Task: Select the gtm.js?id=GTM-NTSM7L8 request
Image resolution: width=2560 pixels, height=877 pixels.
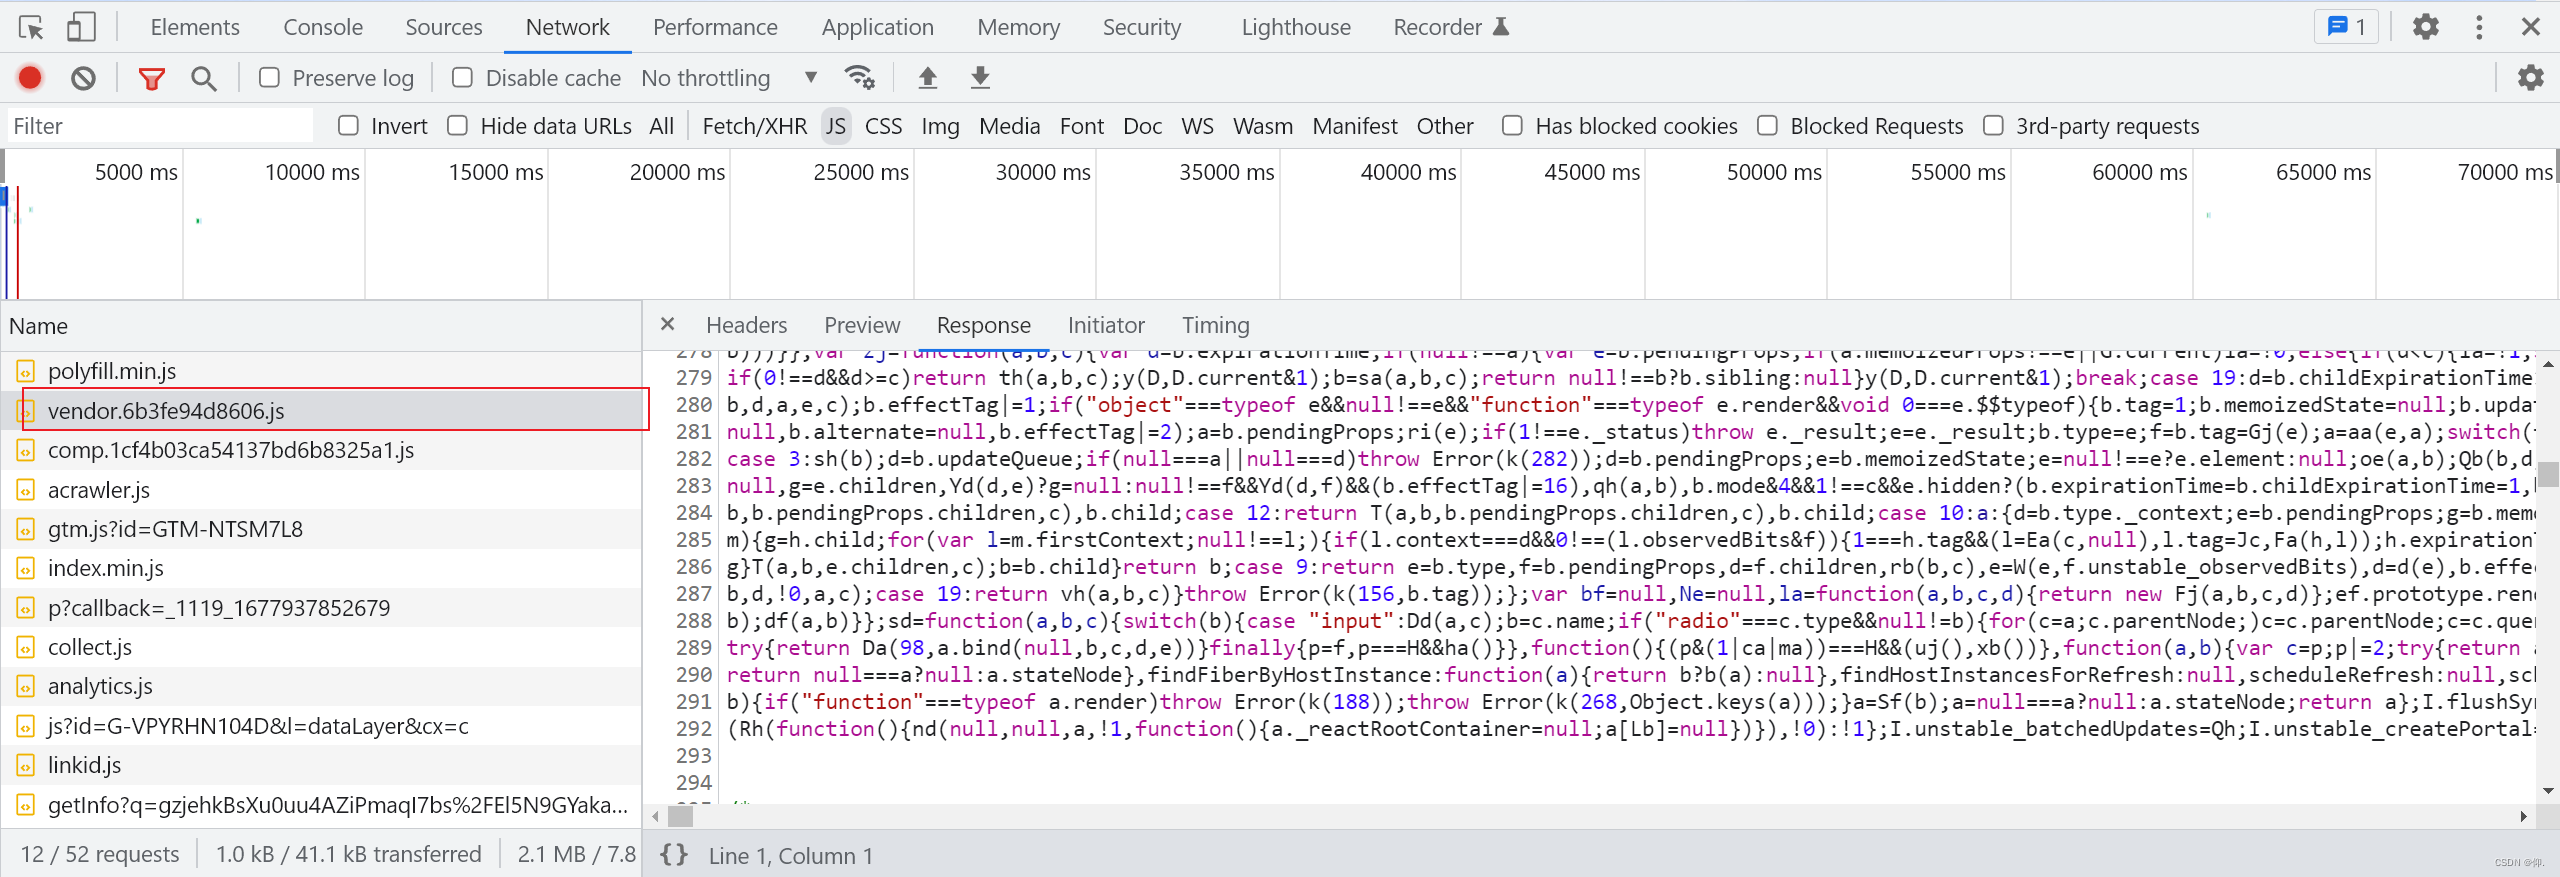Action: pos(321,529)
